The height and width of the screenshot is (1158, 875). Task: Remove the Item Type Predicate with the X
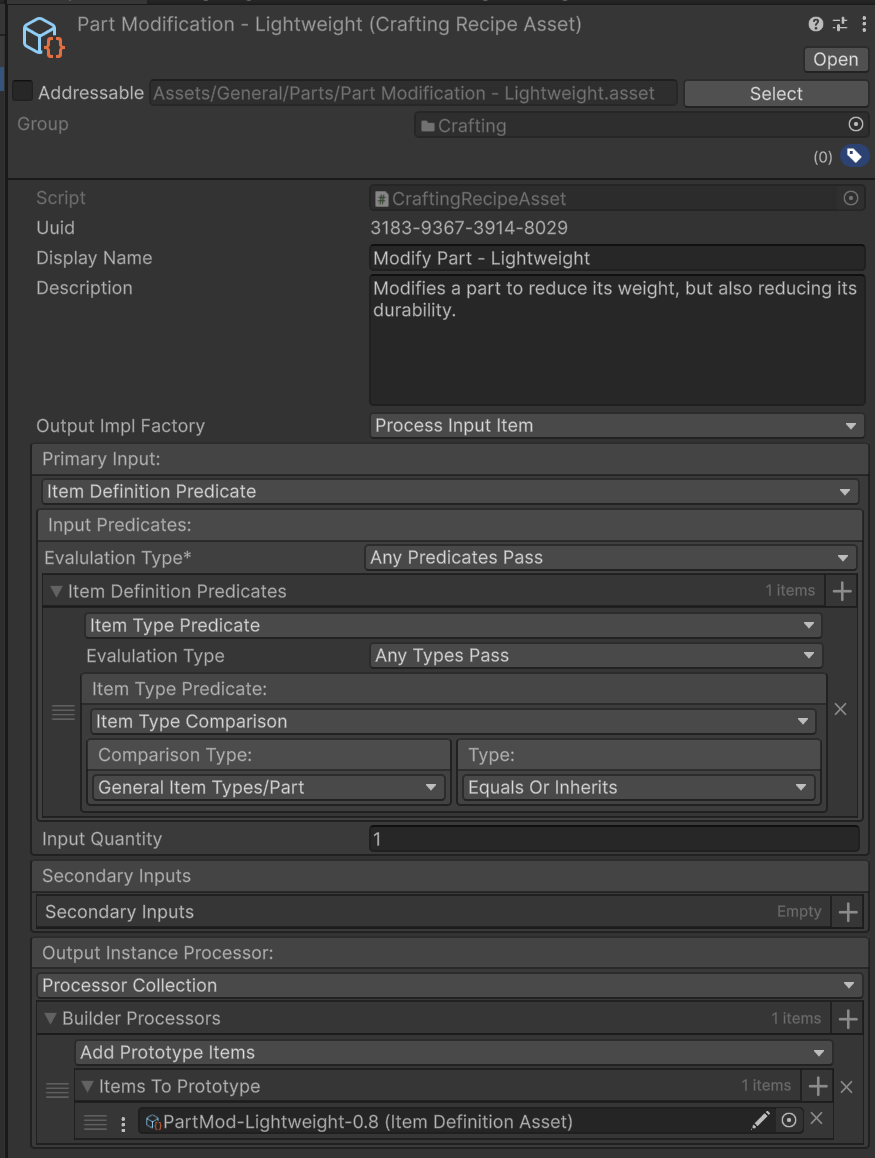pos(840,709)
